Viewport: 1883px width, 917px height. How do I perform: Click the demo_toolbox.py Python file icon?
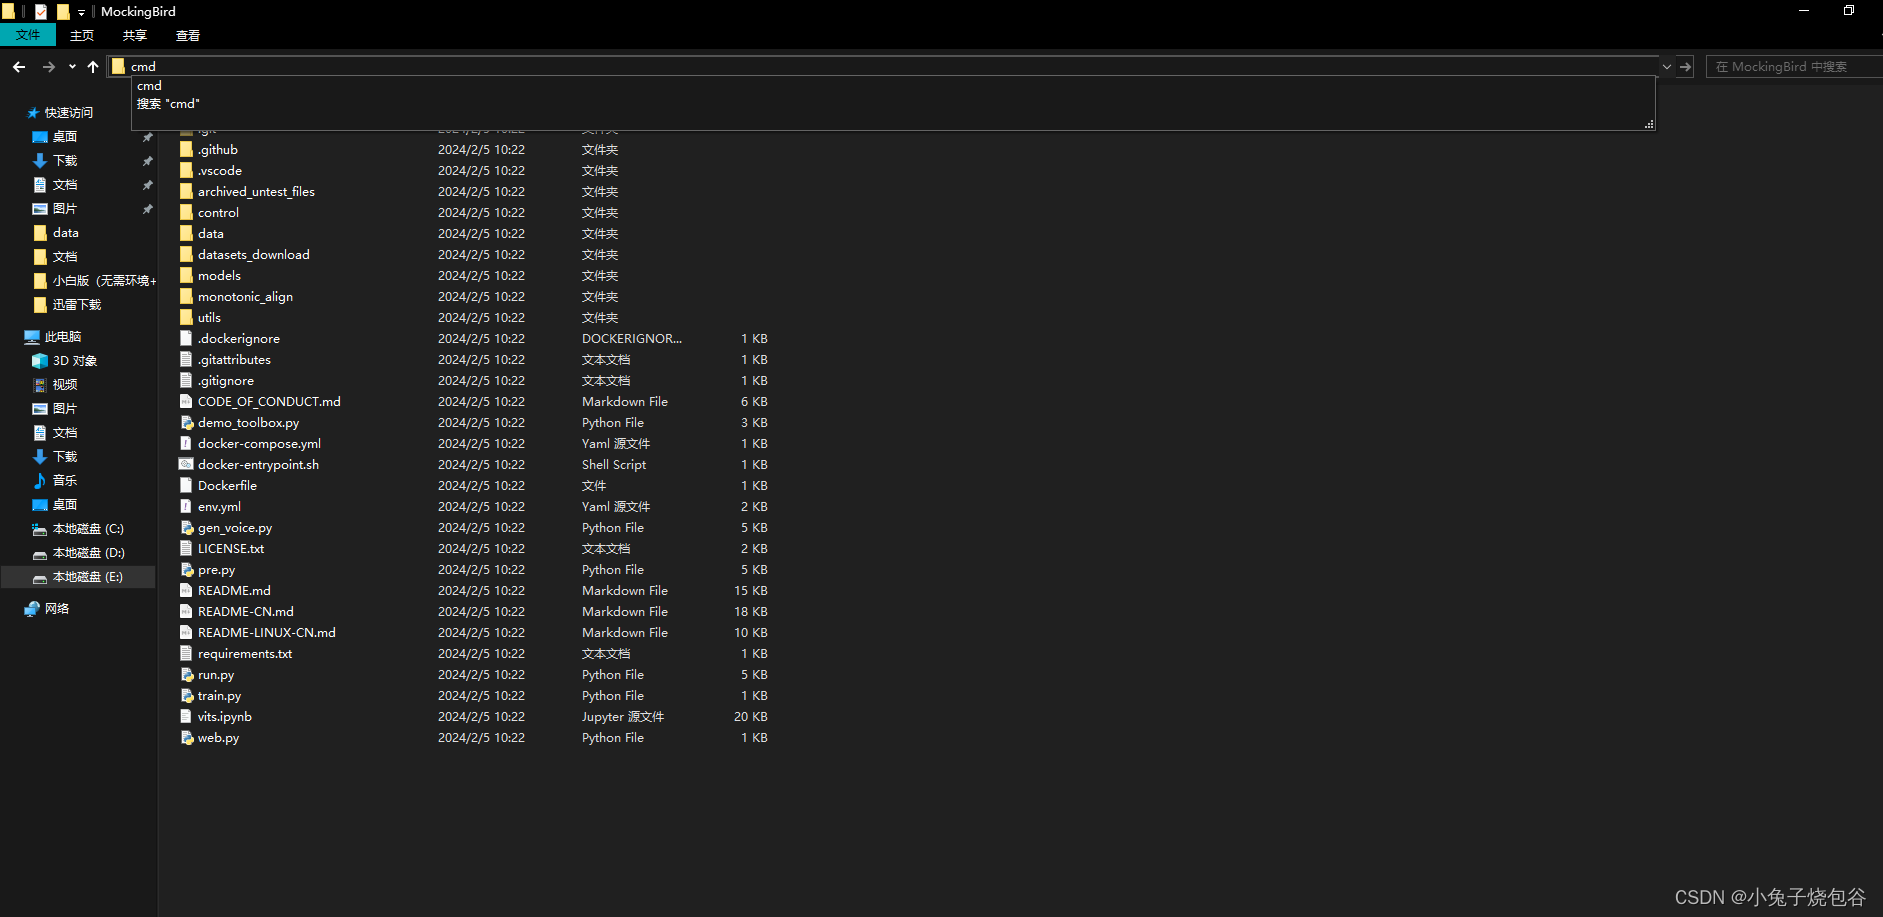pos(186,422)
